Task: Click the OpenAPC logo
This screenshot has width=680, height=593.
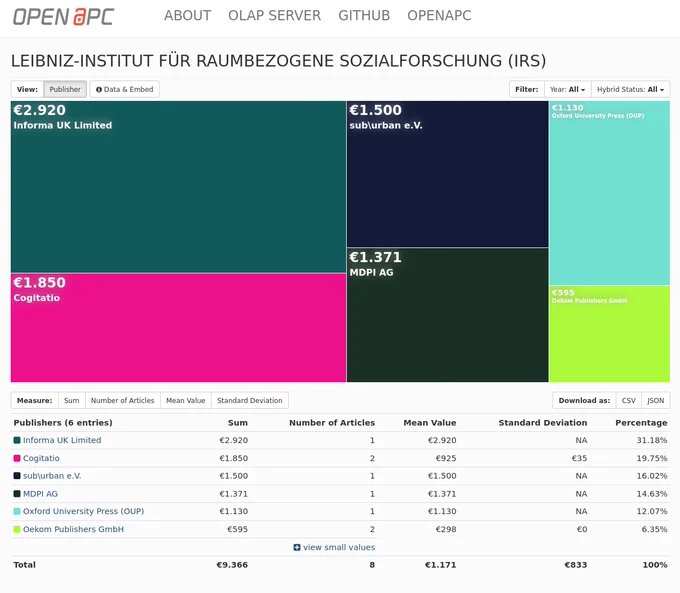Action: pyautogui.click(x=63, y=16)
